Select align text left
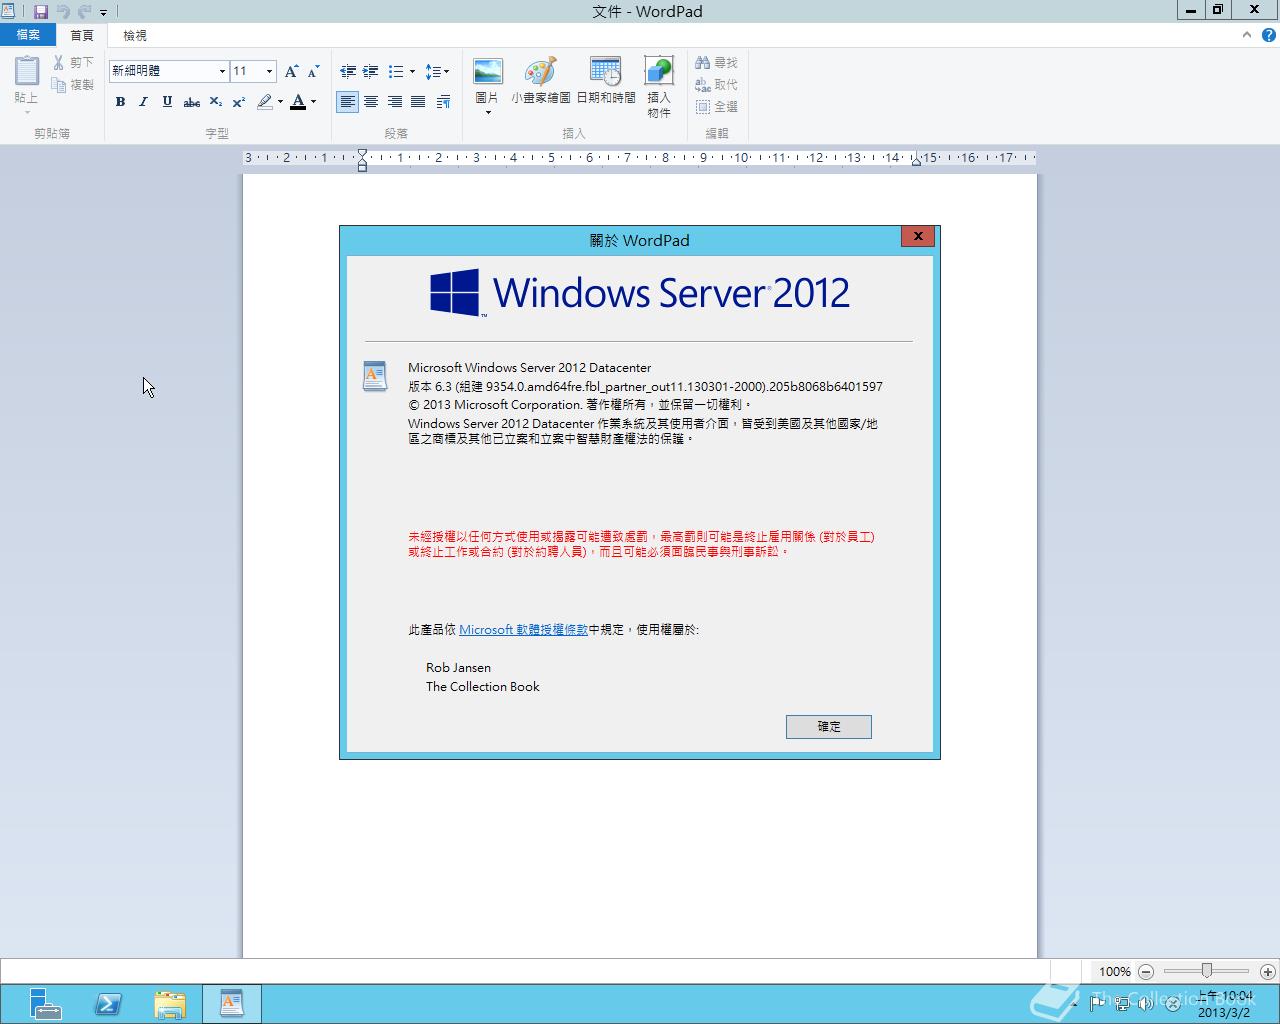Image resolution: width=1280 pixels, height=1024 pixels. coord(347,102)
